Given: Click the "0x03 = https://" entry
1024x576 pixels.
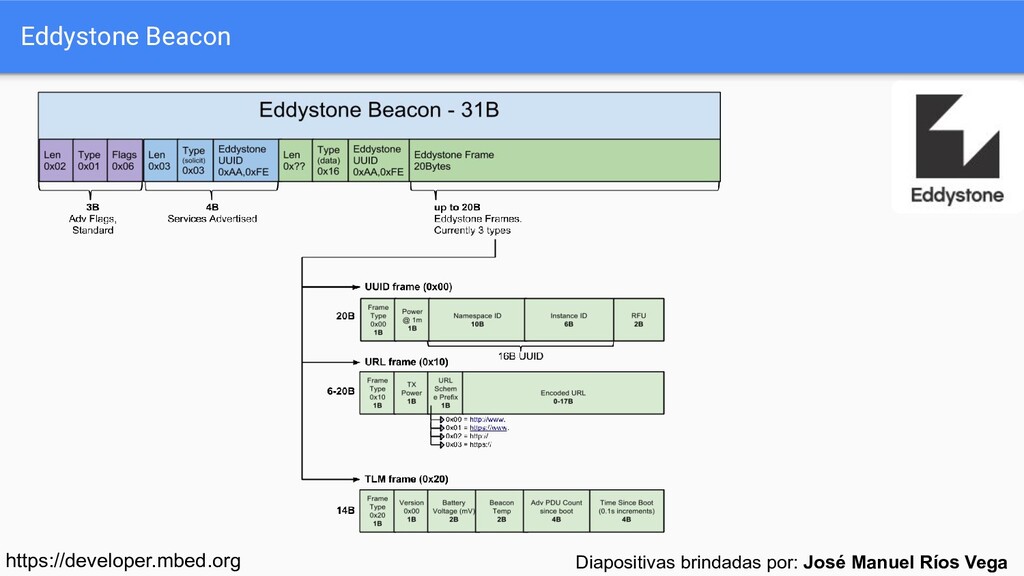Looking at the screenshot, I should (468, 445).
